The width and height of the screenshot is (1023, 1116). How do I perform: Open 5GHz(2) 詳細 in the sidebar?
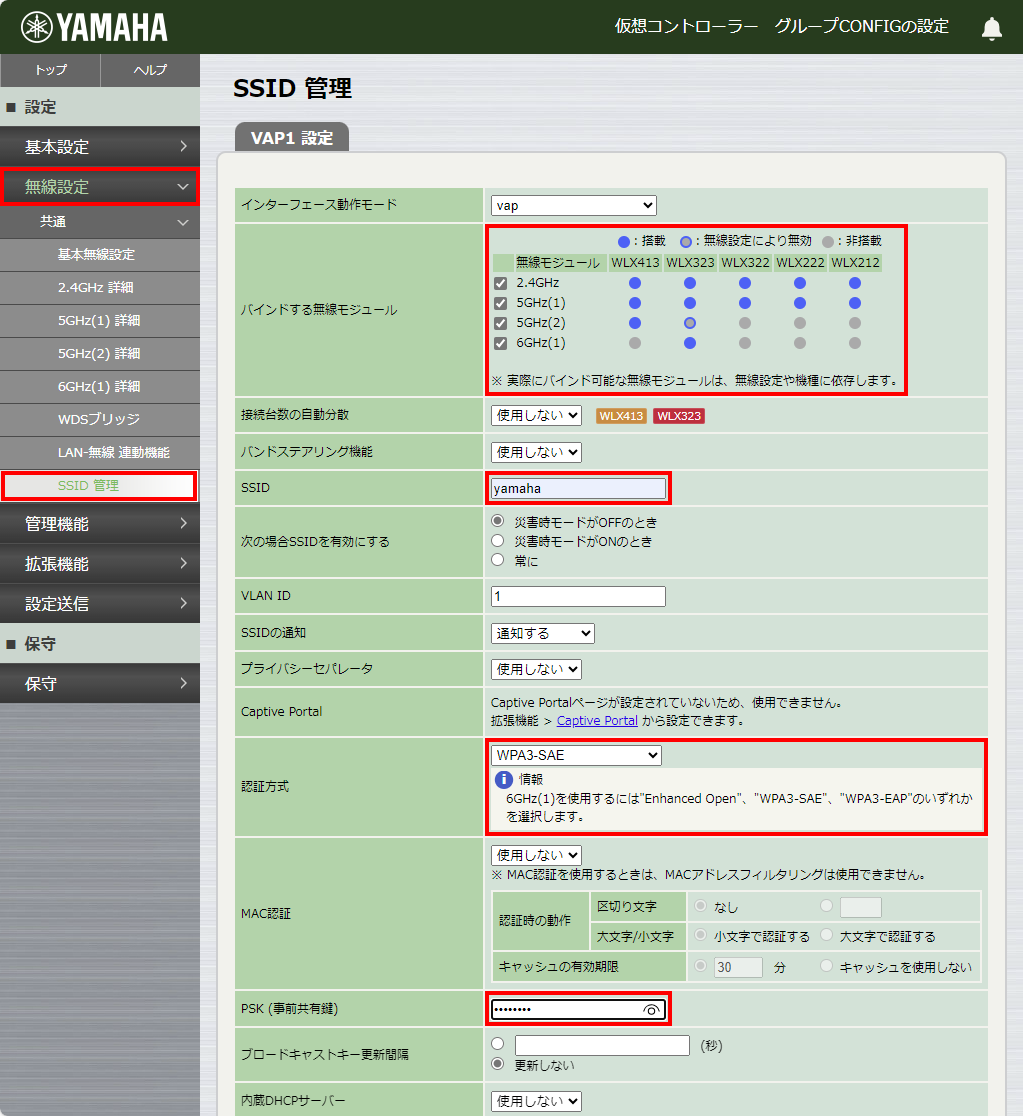[99, 354]
